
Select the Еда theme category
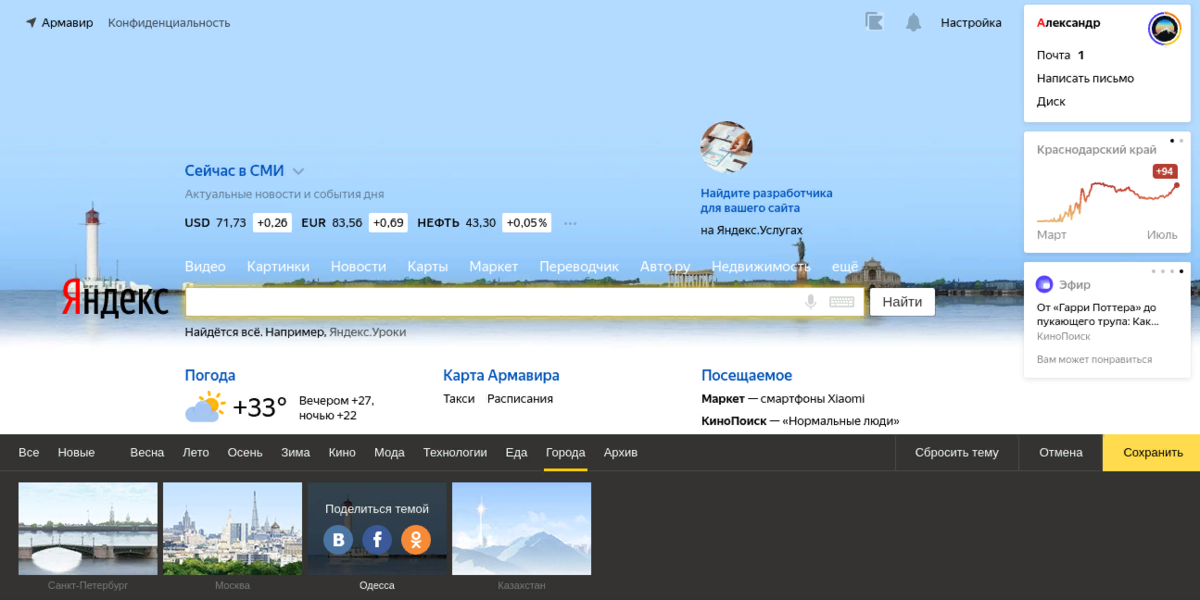pos(516,452)
